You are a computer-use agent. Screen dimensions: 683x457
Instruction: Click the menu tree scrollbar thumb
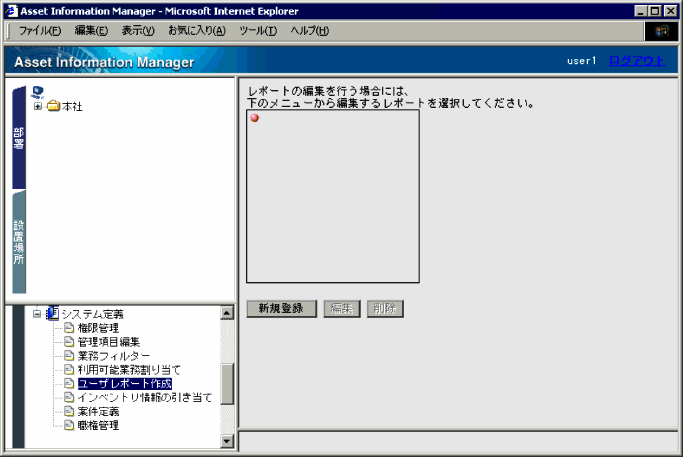point(227,384)
